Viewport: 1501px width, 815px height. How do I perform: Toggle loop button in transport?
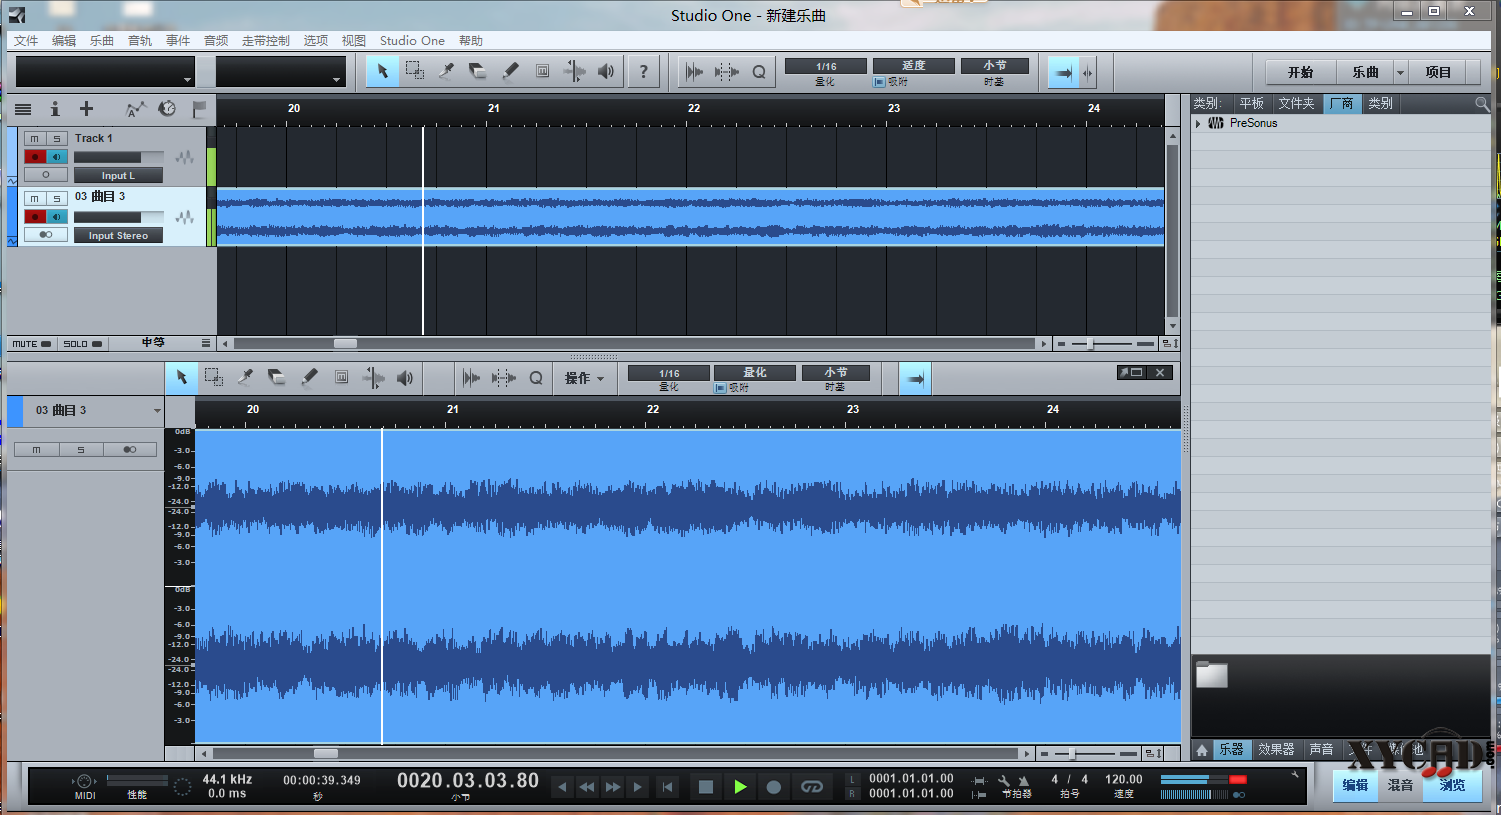click(812, 787)
